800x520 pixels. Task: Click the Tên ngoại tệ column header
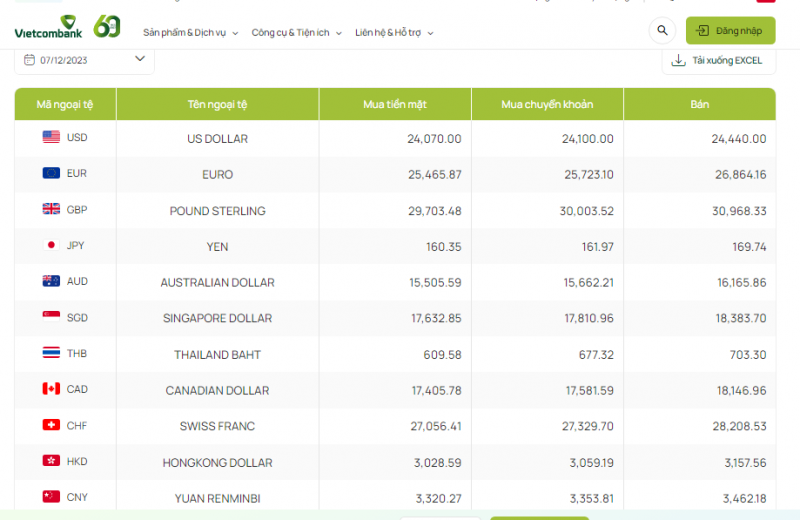217,104
